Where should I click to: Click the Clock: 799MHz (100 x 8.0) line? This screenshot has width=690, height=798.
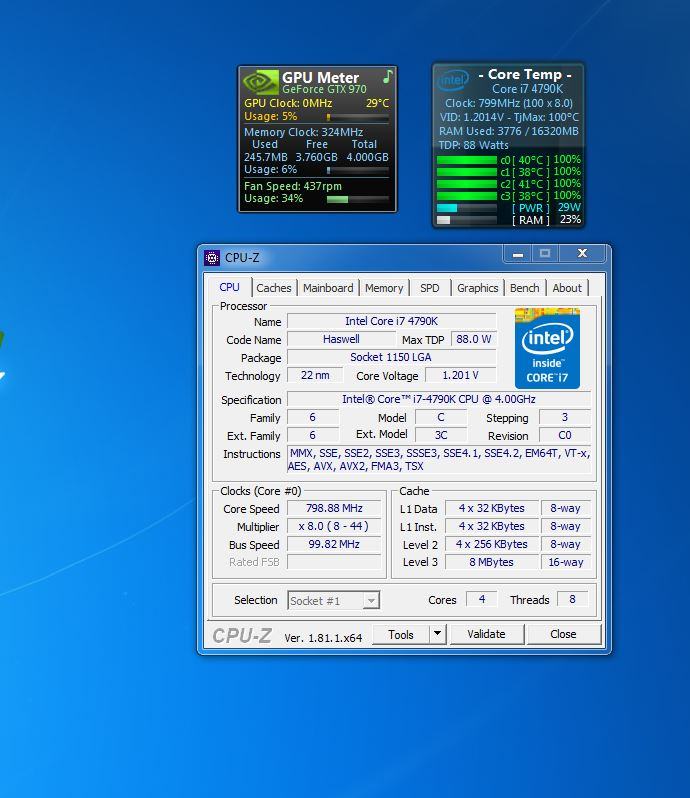[x=509, y=103]
